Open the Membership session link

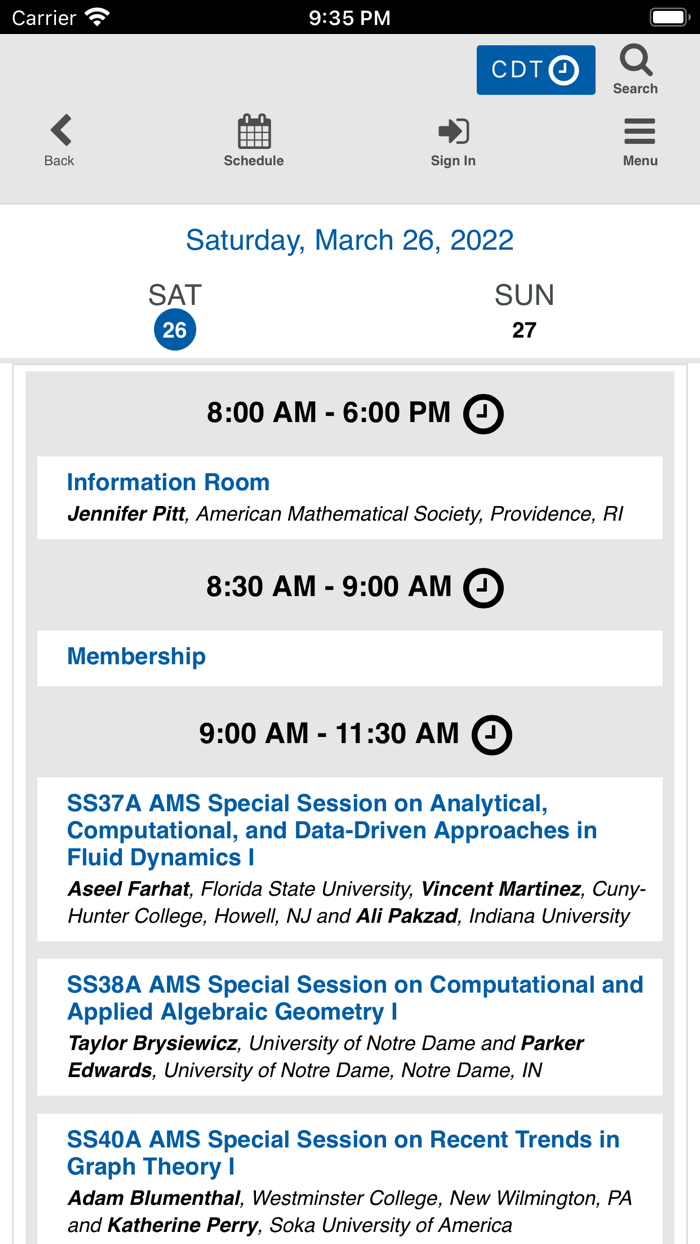pyautogui.click(x=136, y=656)
